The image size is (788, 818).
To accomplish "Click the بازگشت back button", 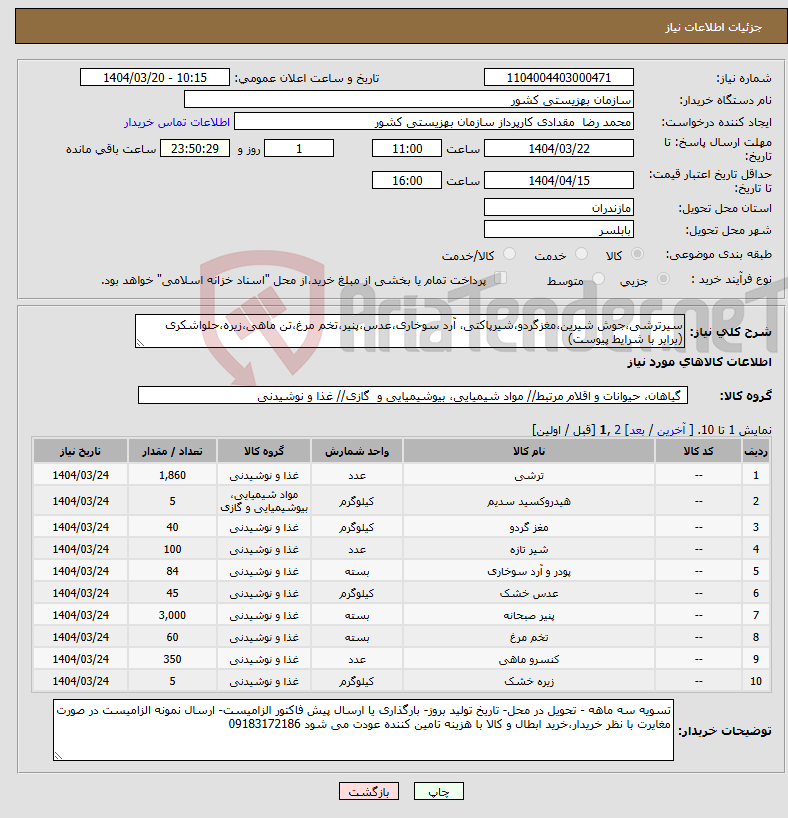I will (x=368, y=791).
